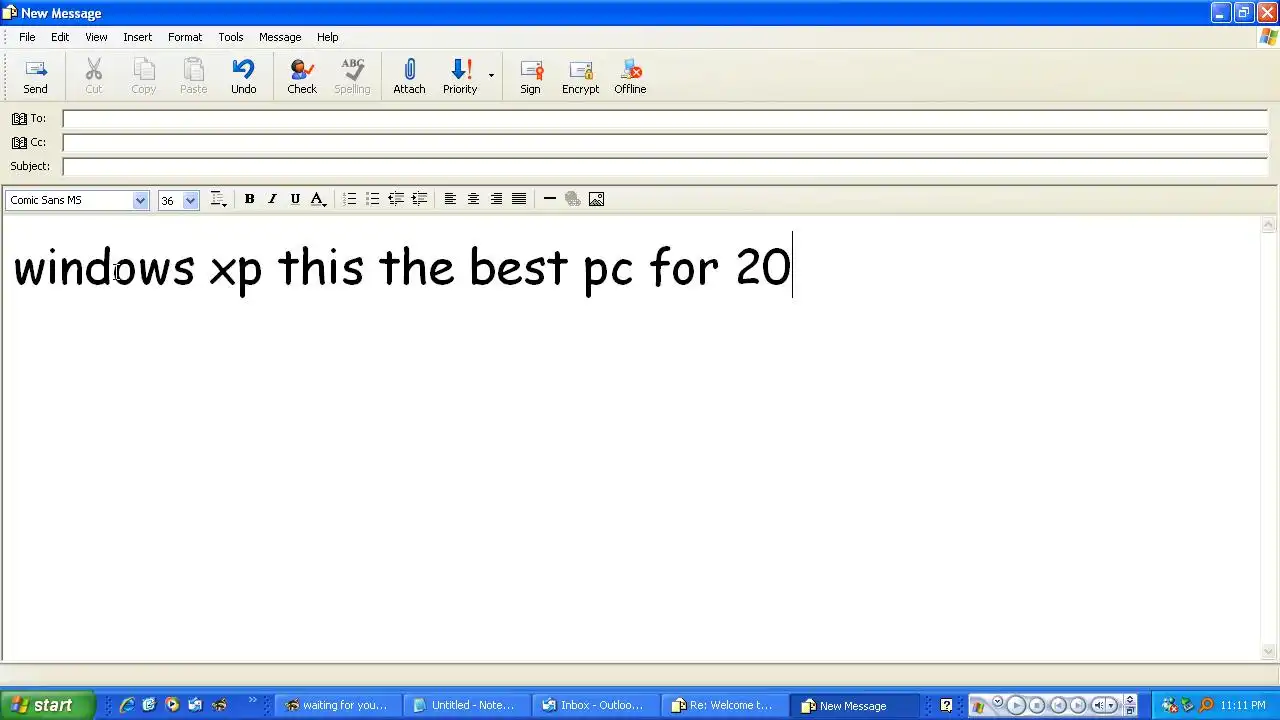1280x720 pixels.
Task: Launch Internet Explorer from Quick Launch
Action: (x=127, y=705)
